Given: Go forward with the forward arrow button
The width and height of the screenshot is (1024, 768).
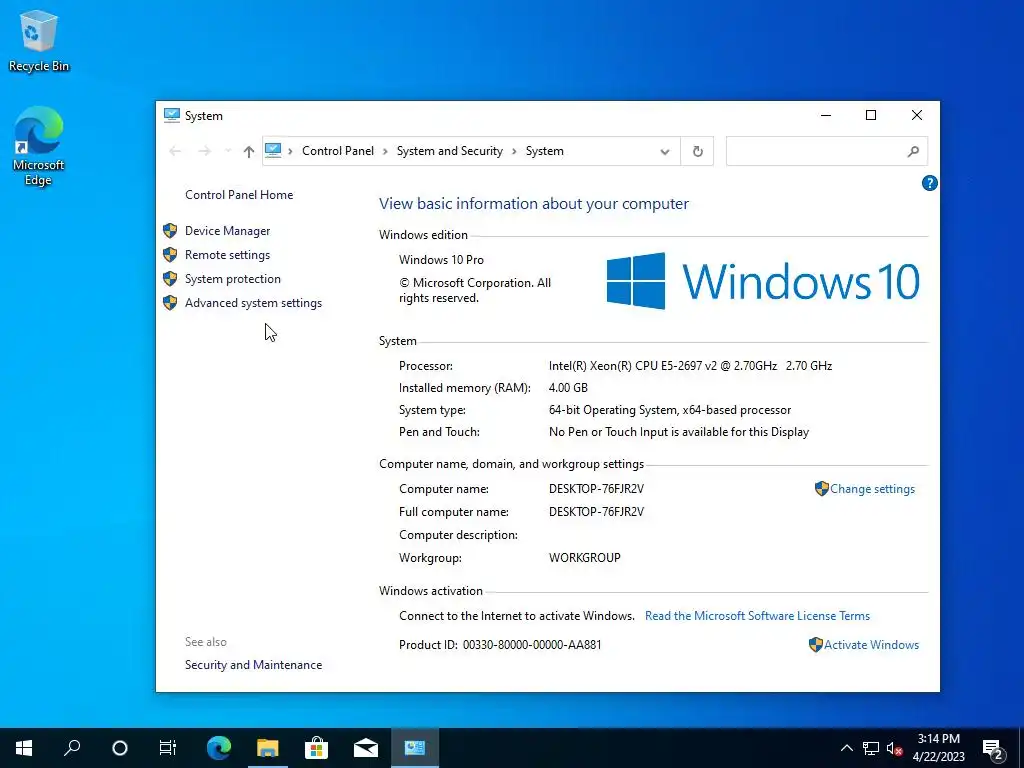Looking at the screenshot, I should point(204,152).
